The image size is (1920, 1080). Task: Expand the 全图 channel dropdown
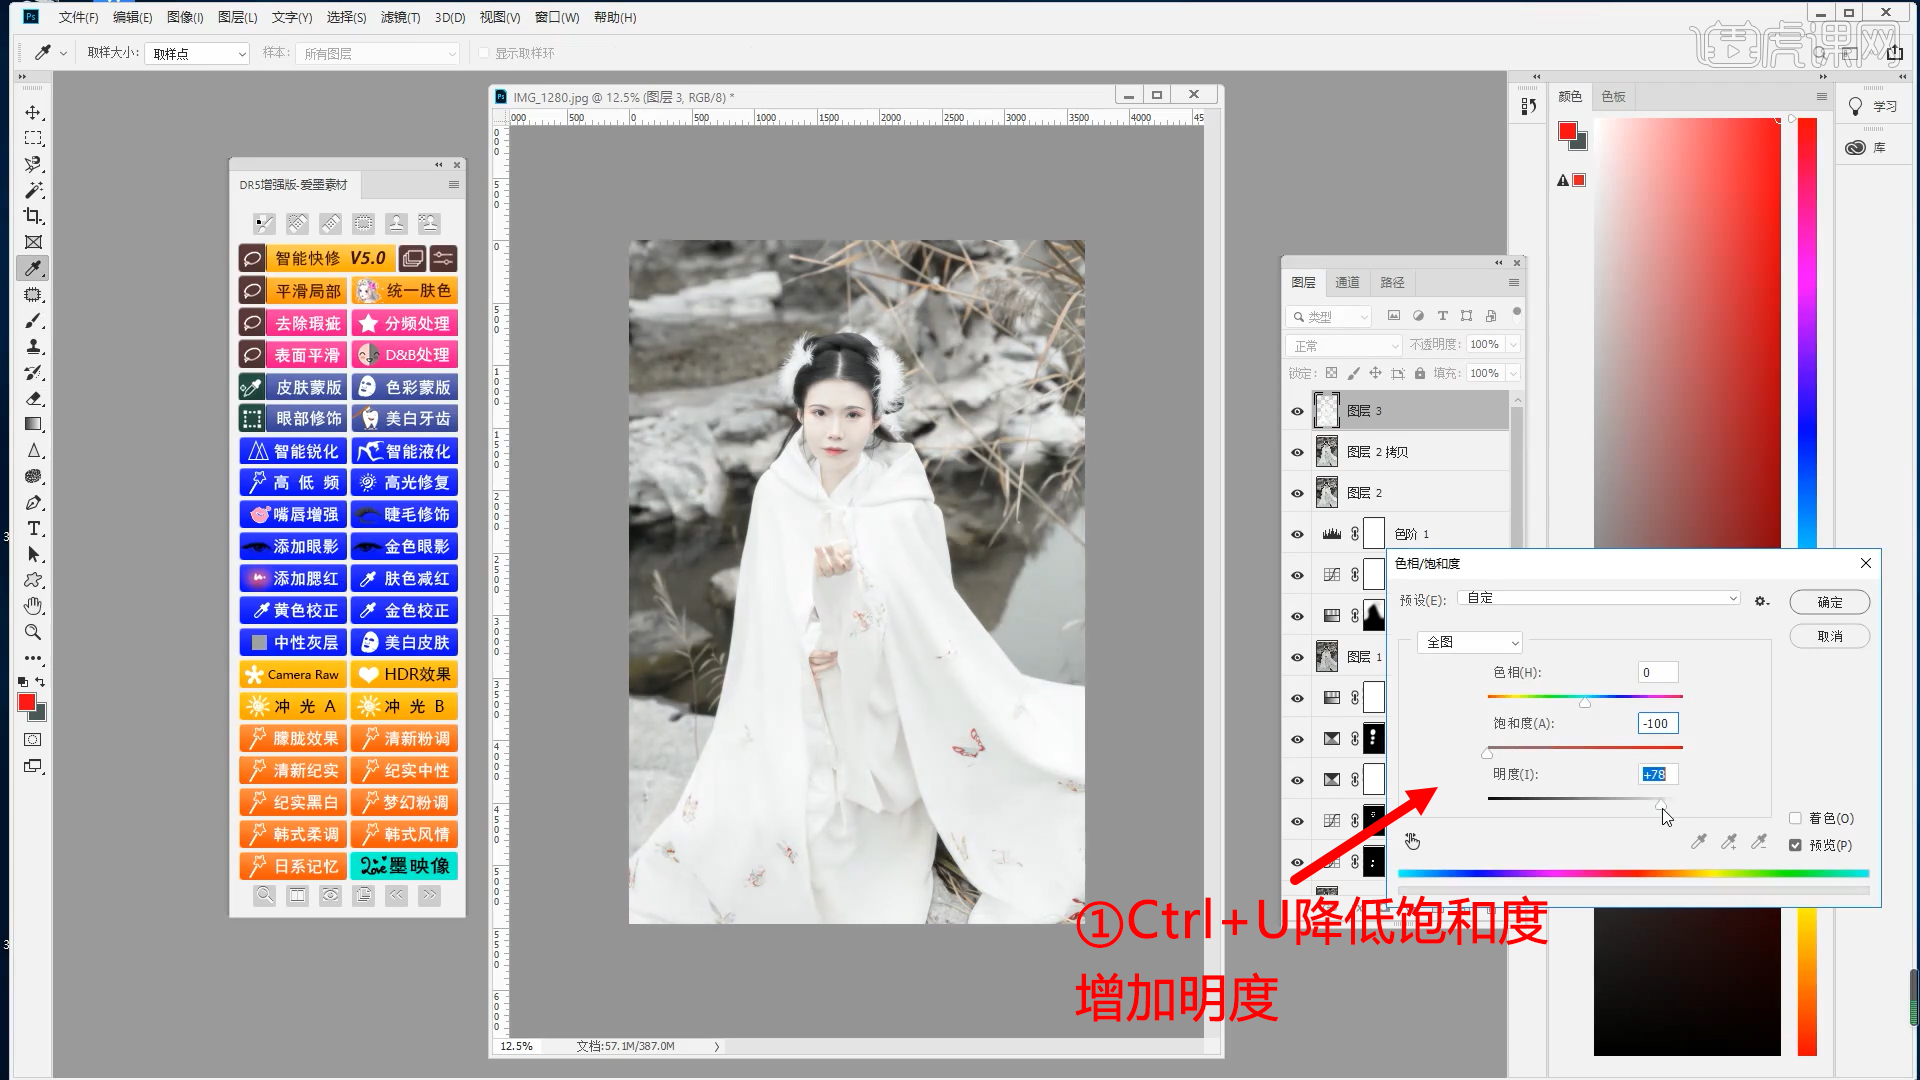tap(1470, 642)
